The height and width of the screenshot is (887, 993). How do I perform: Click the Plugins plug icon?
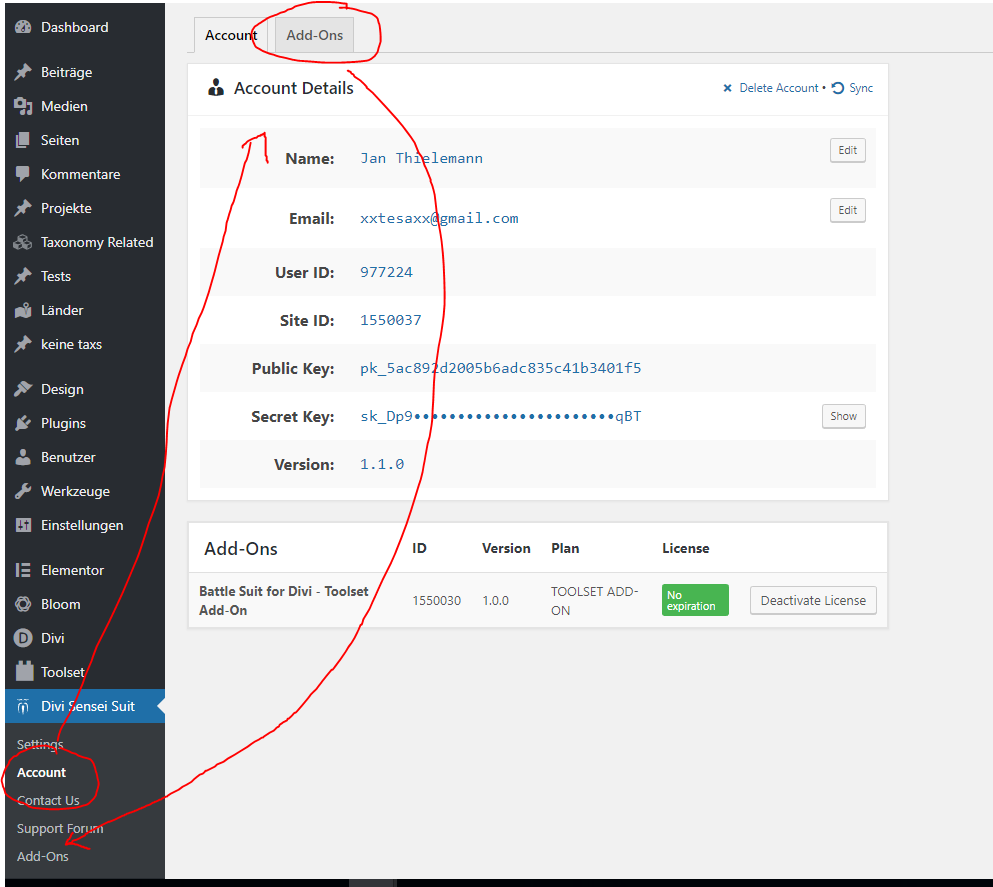23,423
